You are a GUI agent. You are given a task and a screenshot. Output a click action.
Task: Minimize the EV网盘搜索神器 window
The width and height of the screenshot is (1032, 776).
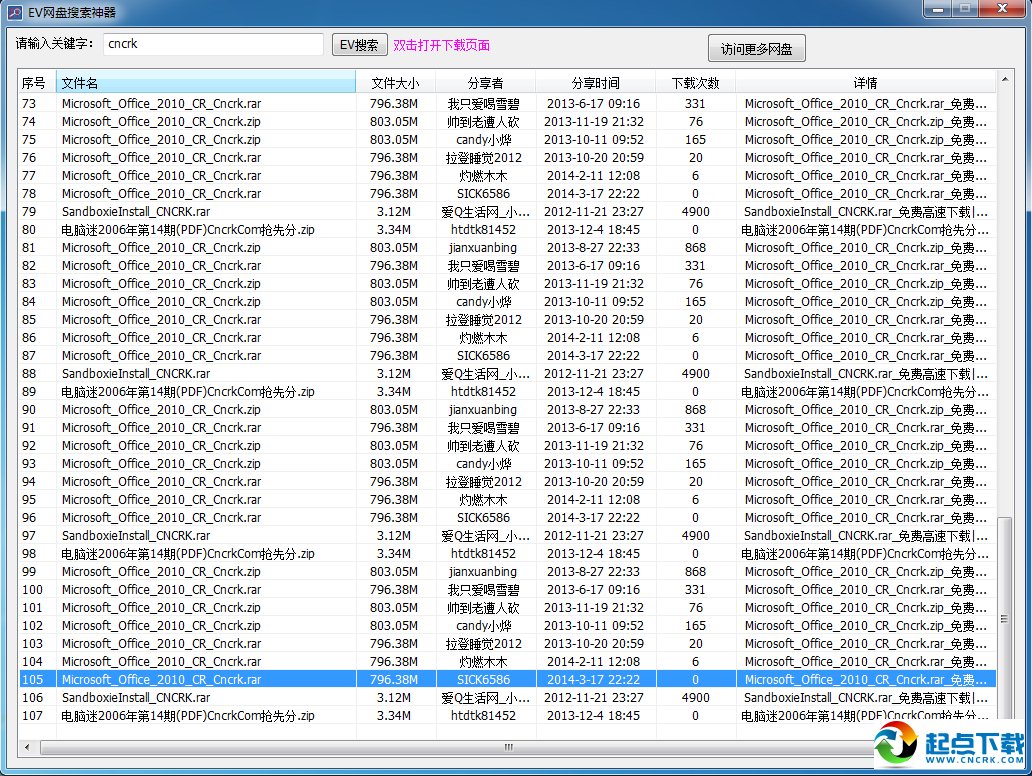(936, 9)
